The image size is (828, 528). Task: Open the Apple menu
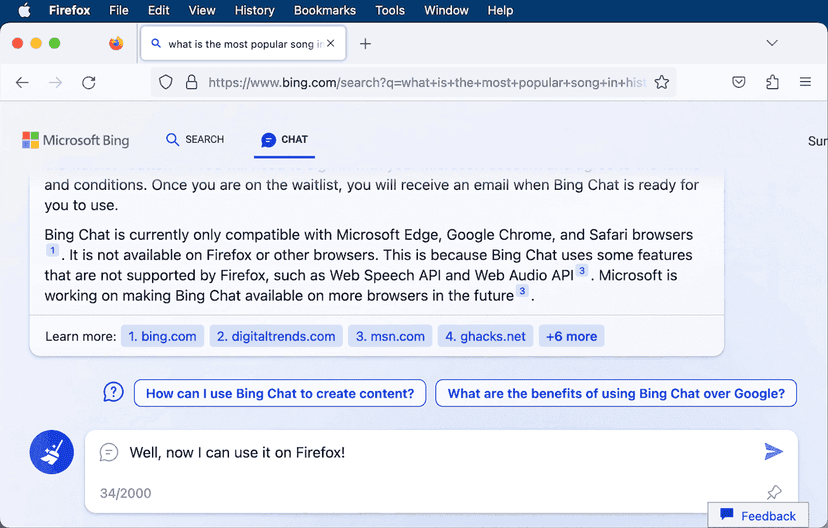coord(24,11)
